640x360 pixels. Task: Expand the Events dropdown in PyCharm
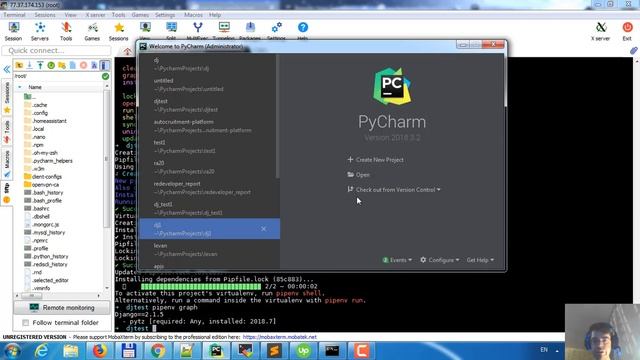click(397, 260)
